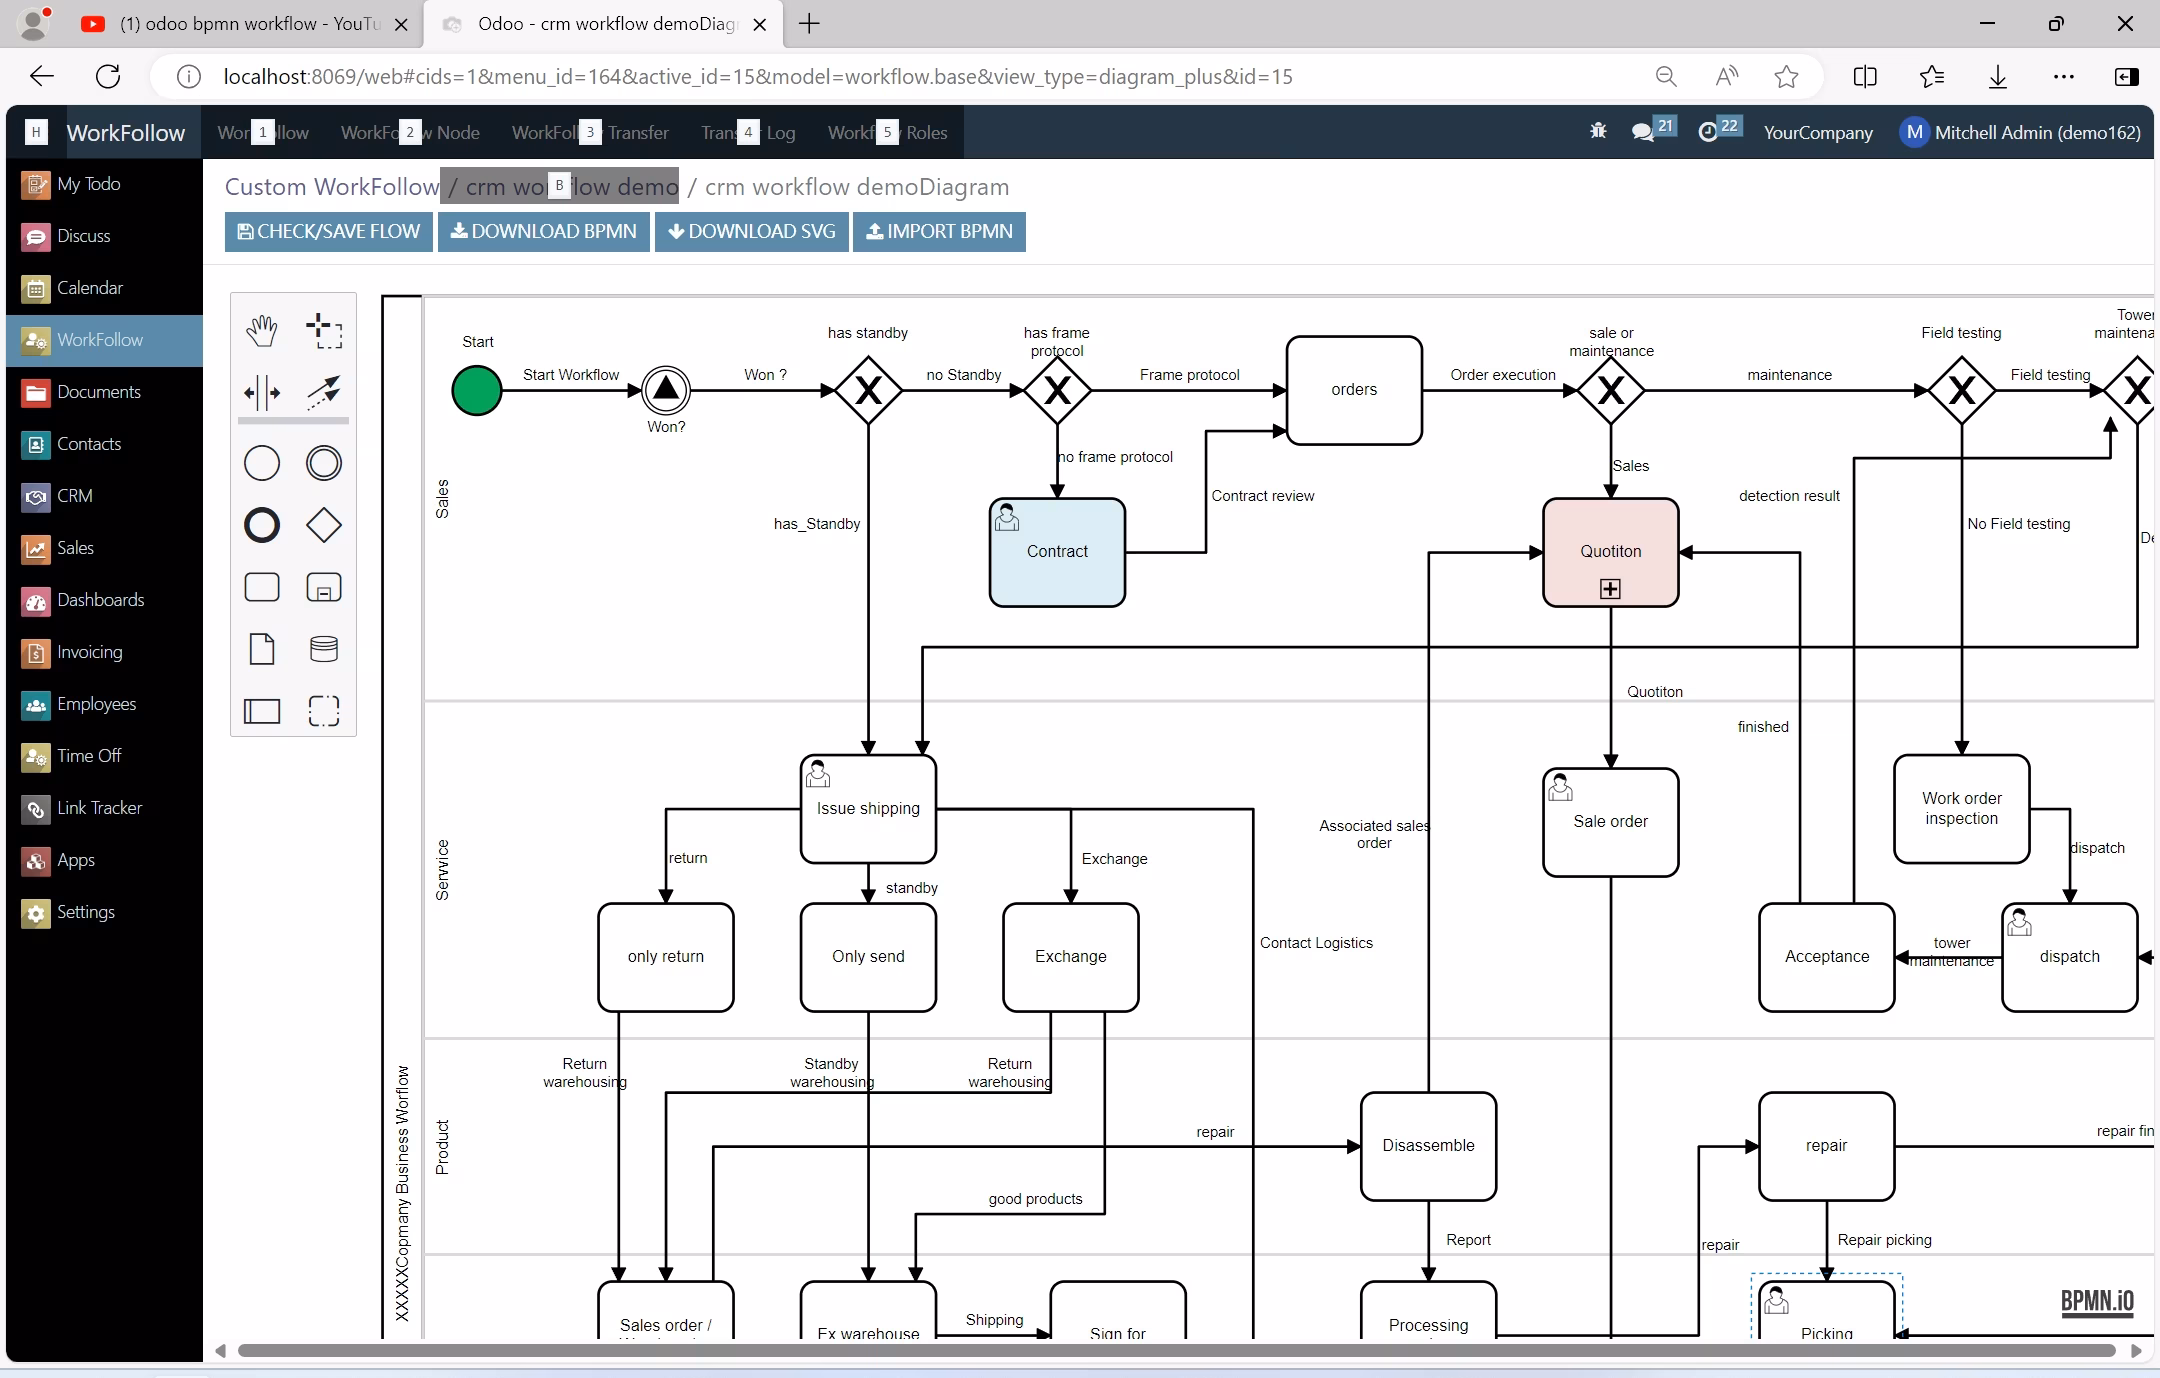Create a start event from palette
Viewport: 2160px width, 1378px height.
262,463
